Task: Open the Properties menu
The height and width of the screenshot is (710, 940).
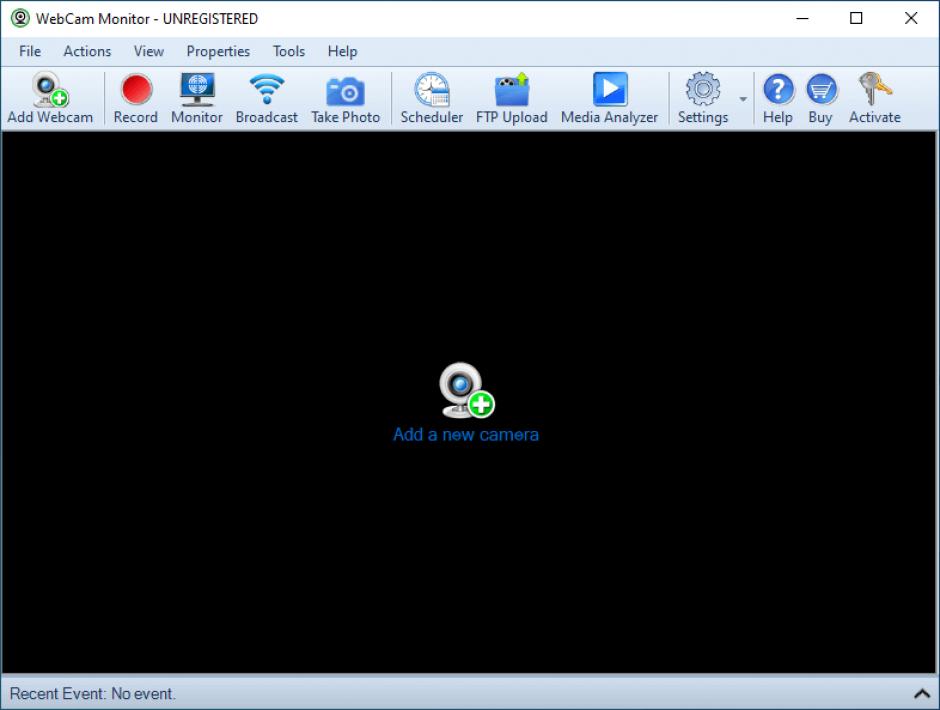Action: 218,52
